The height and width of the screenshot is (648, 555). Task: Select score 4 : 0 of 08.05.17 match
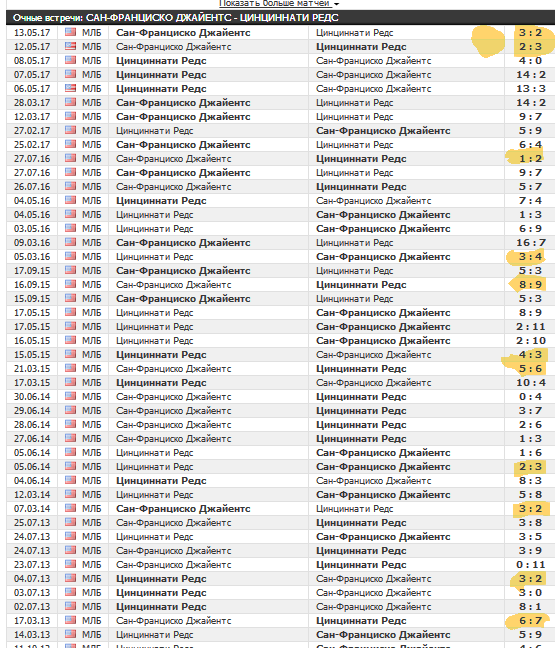[x=531, y=61]
